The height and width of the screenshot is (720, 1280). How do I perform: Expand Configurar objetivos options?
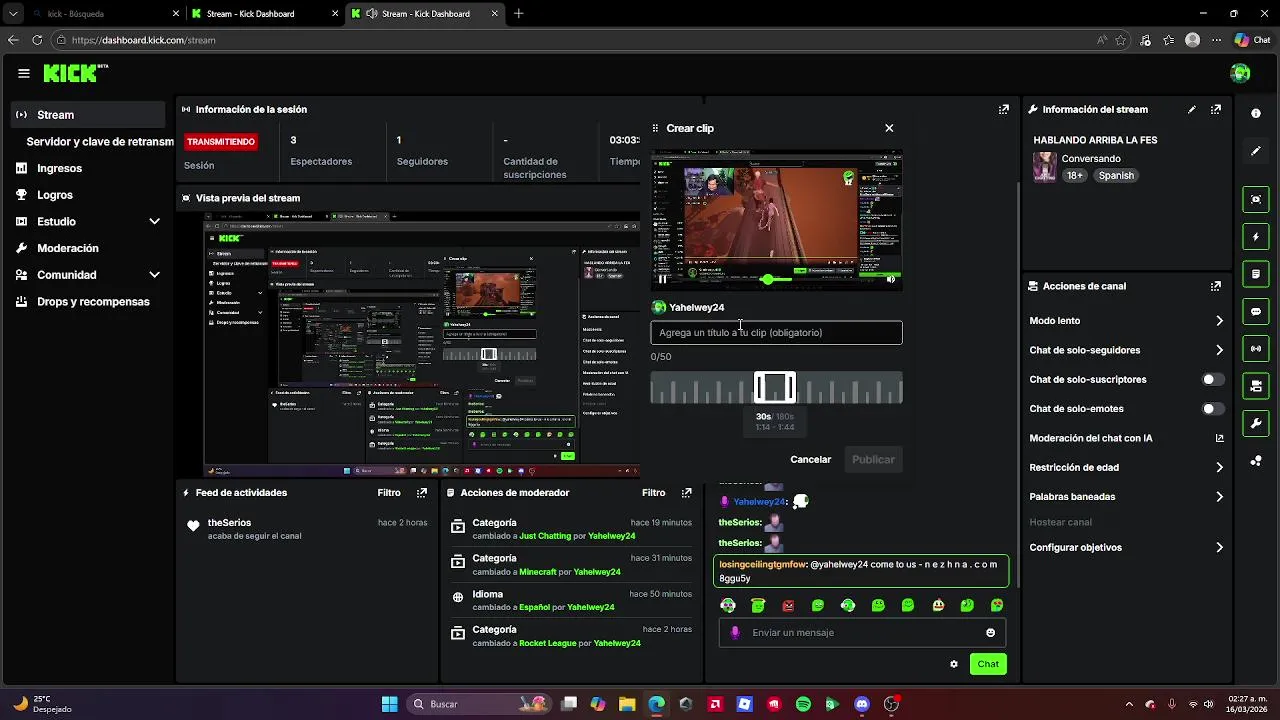(x=1219, y=548)
